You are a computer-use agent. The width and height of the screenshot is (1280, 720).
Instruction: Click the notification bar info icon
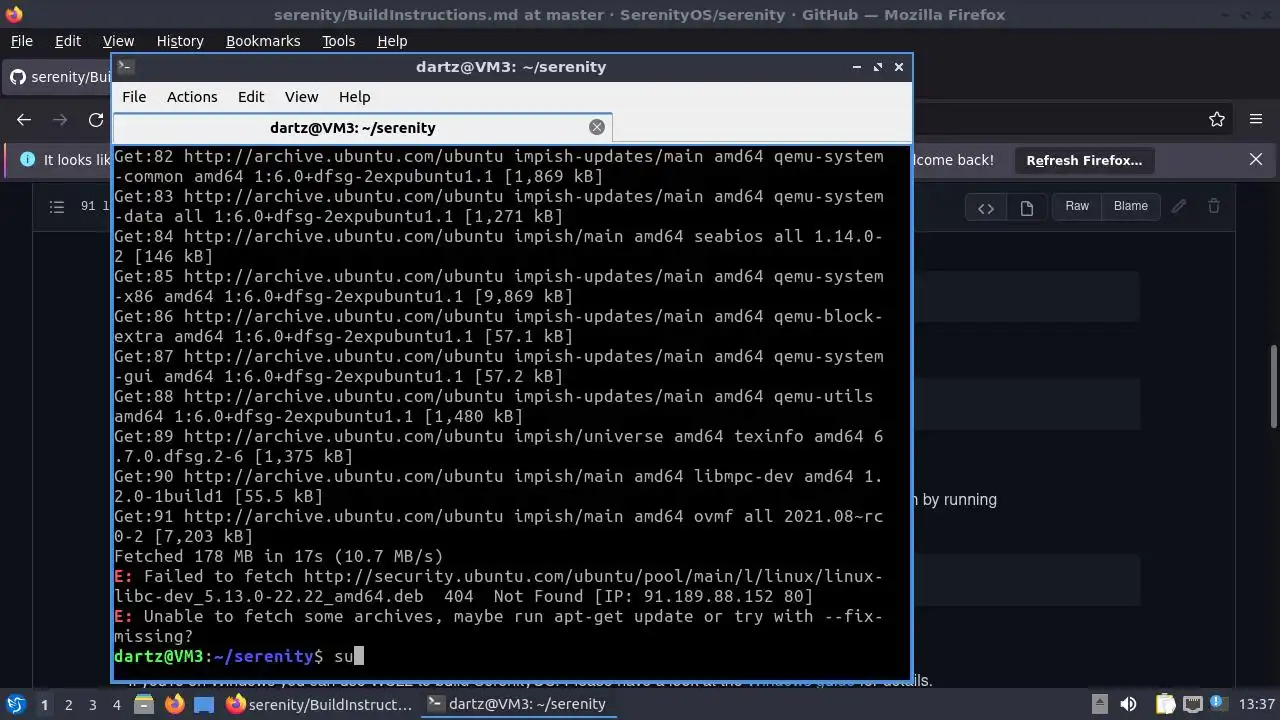26,160
